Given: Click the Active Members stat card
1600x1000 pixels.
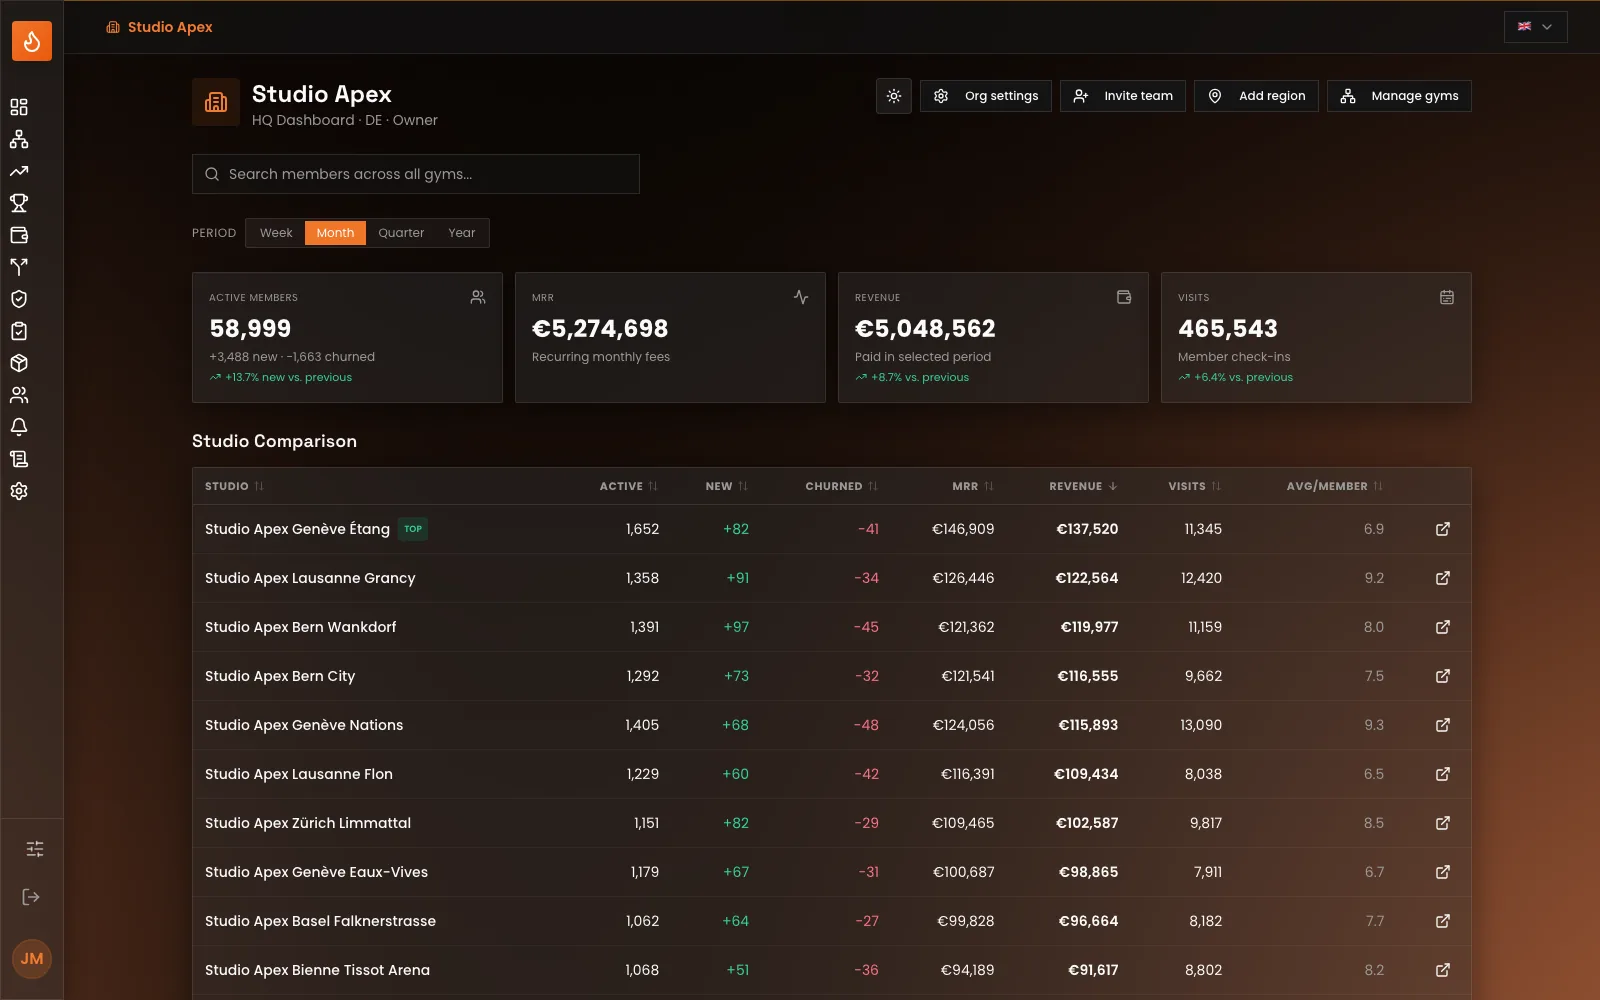Looking at the screenshot, I should 347,338.
